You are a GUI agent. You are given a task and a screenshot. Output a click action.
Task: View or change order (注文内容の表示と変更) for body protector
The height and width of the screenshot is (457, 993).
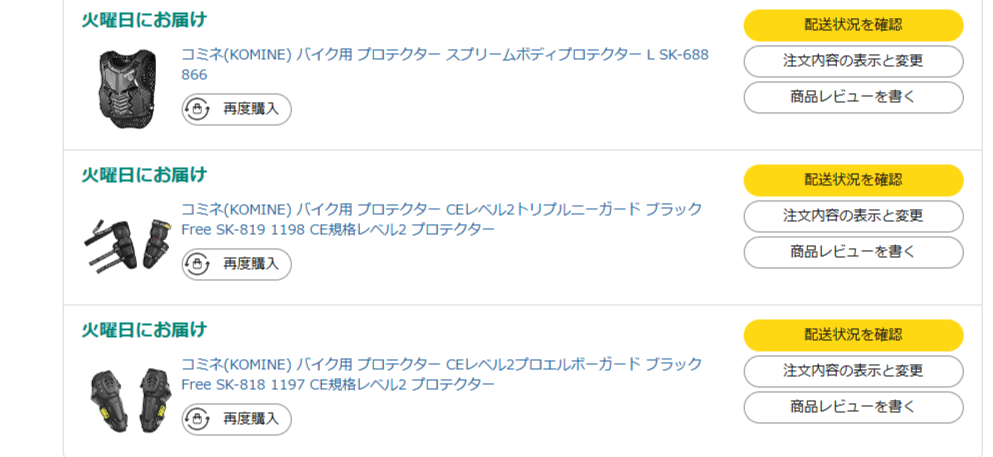coord(853,61)
